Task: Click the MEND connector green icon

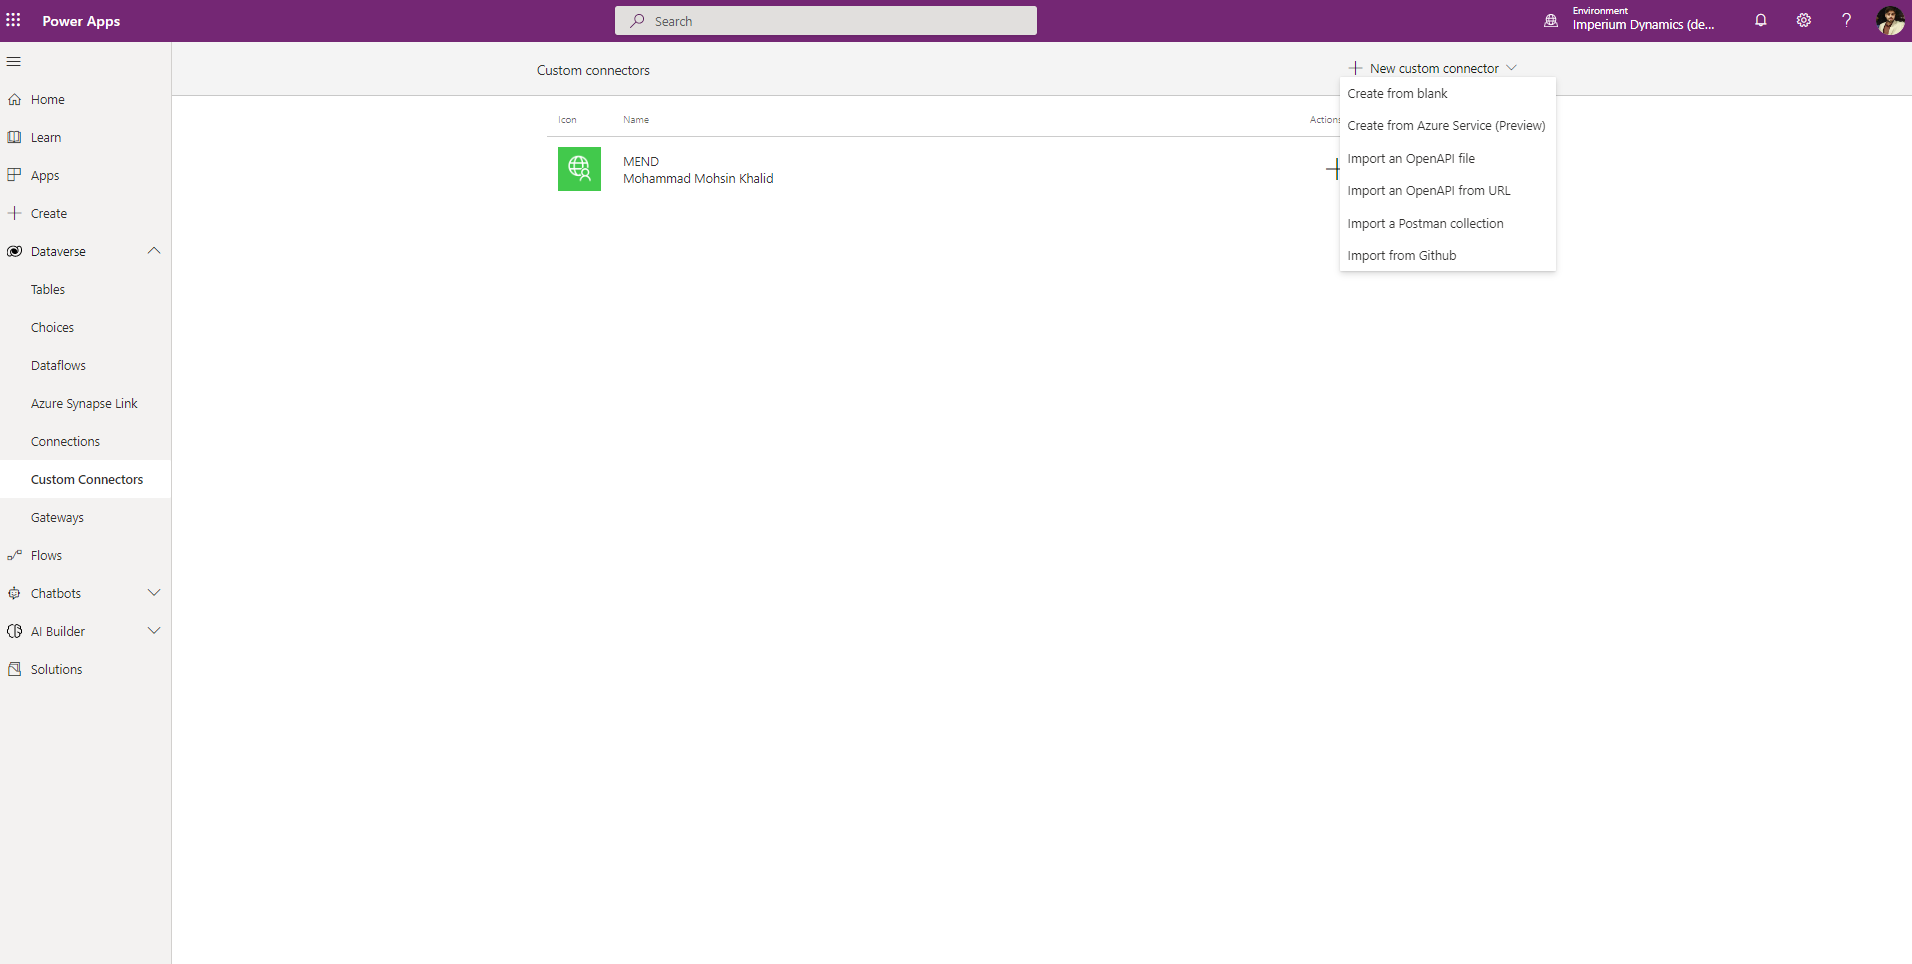Action: coord(579,169)
